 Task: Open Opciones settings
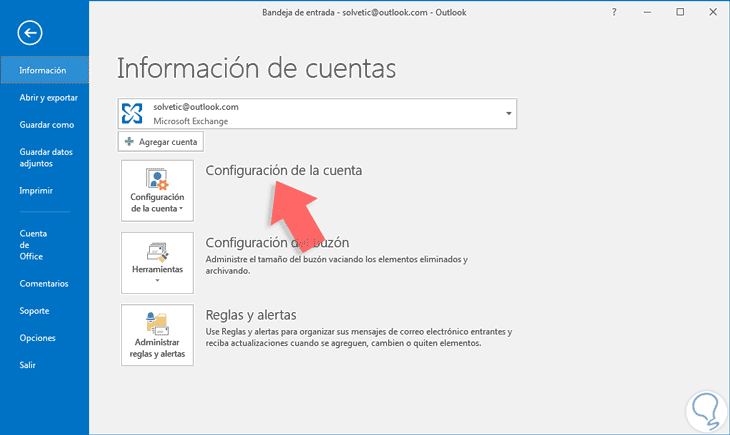pos(37,338)
